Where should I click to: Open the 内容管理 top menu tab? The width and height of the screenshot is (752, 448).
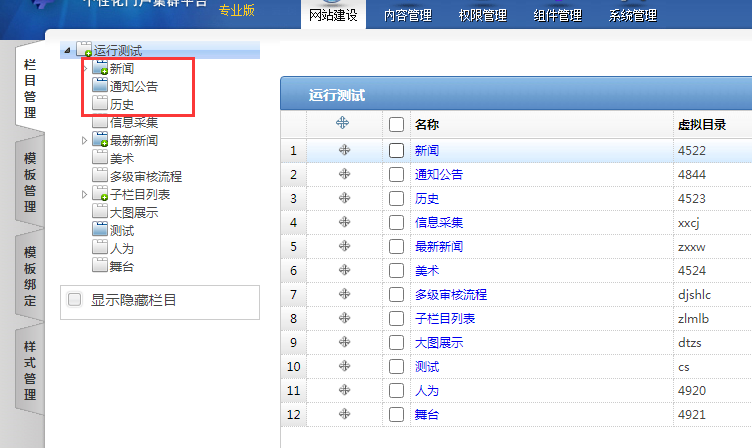pos(406,15)
